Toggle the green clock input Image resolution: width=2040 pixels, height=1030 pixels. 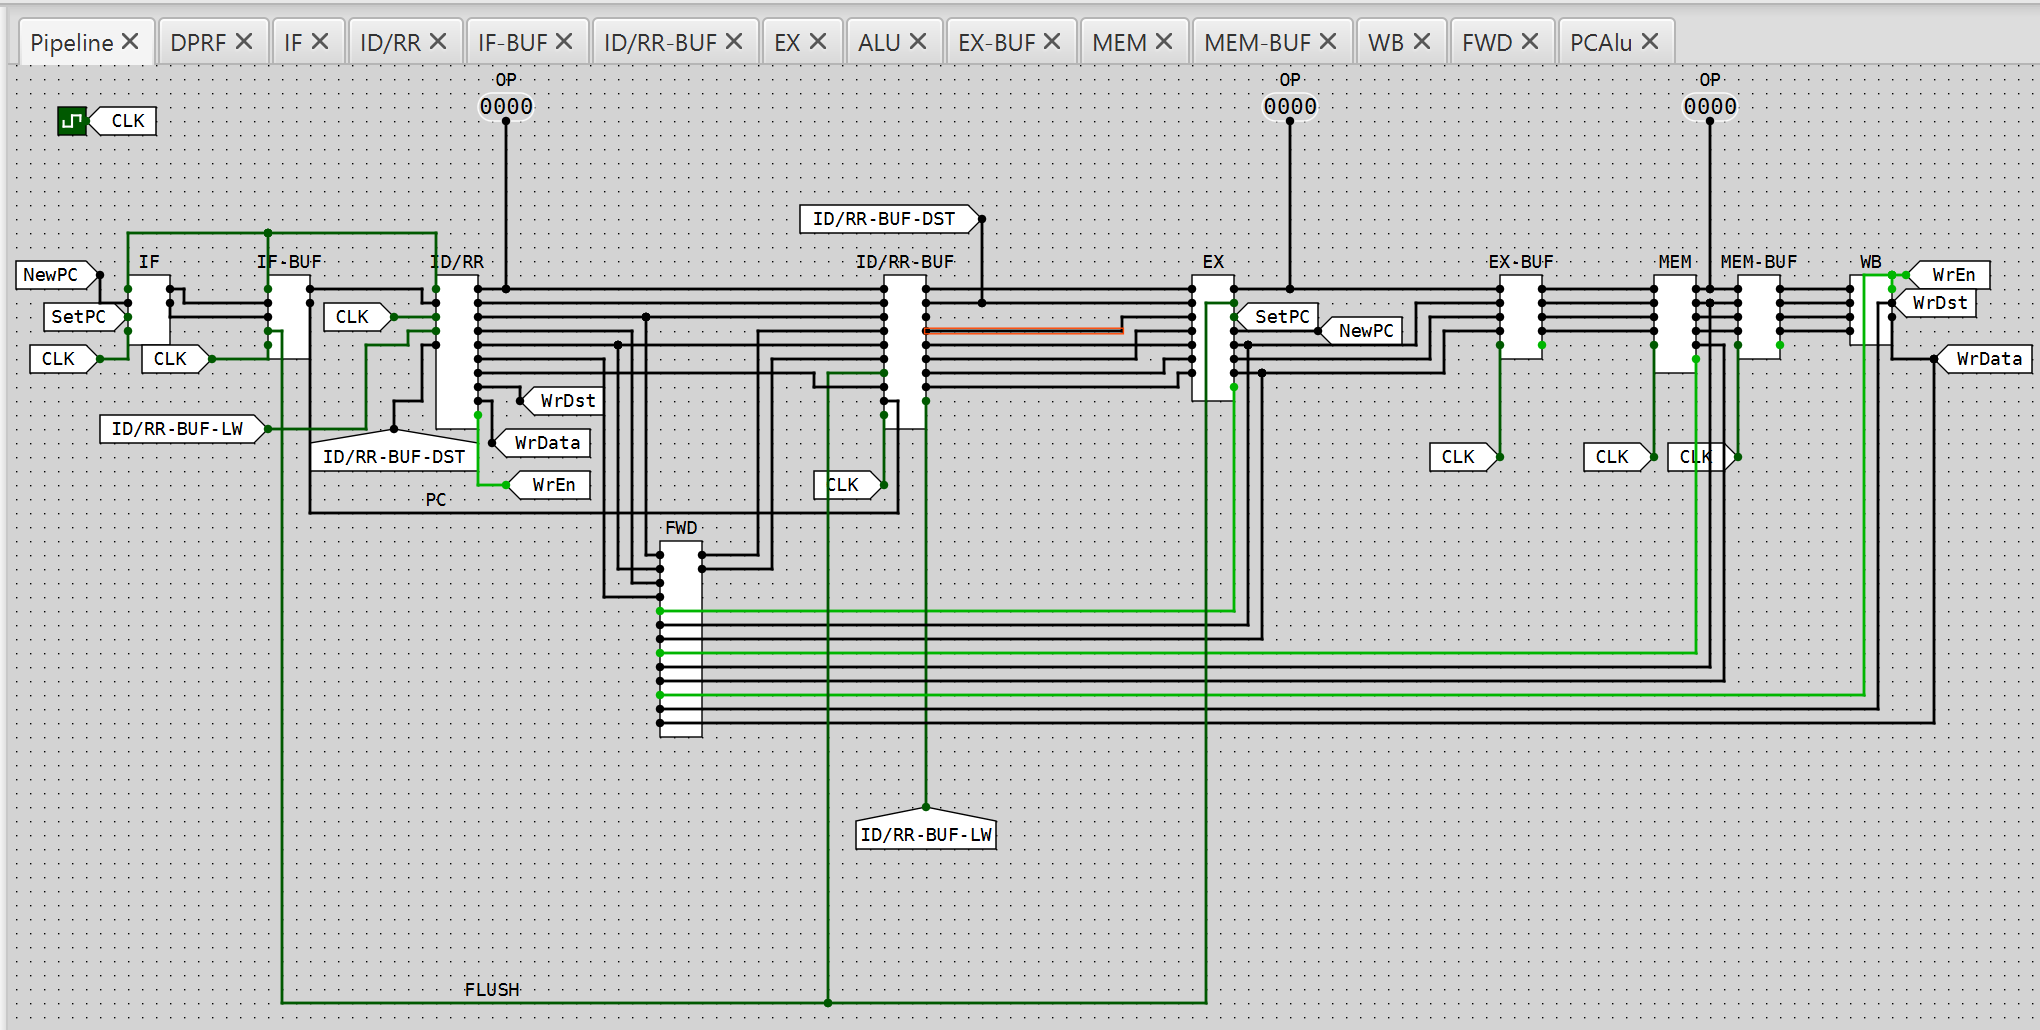point(72,121)
